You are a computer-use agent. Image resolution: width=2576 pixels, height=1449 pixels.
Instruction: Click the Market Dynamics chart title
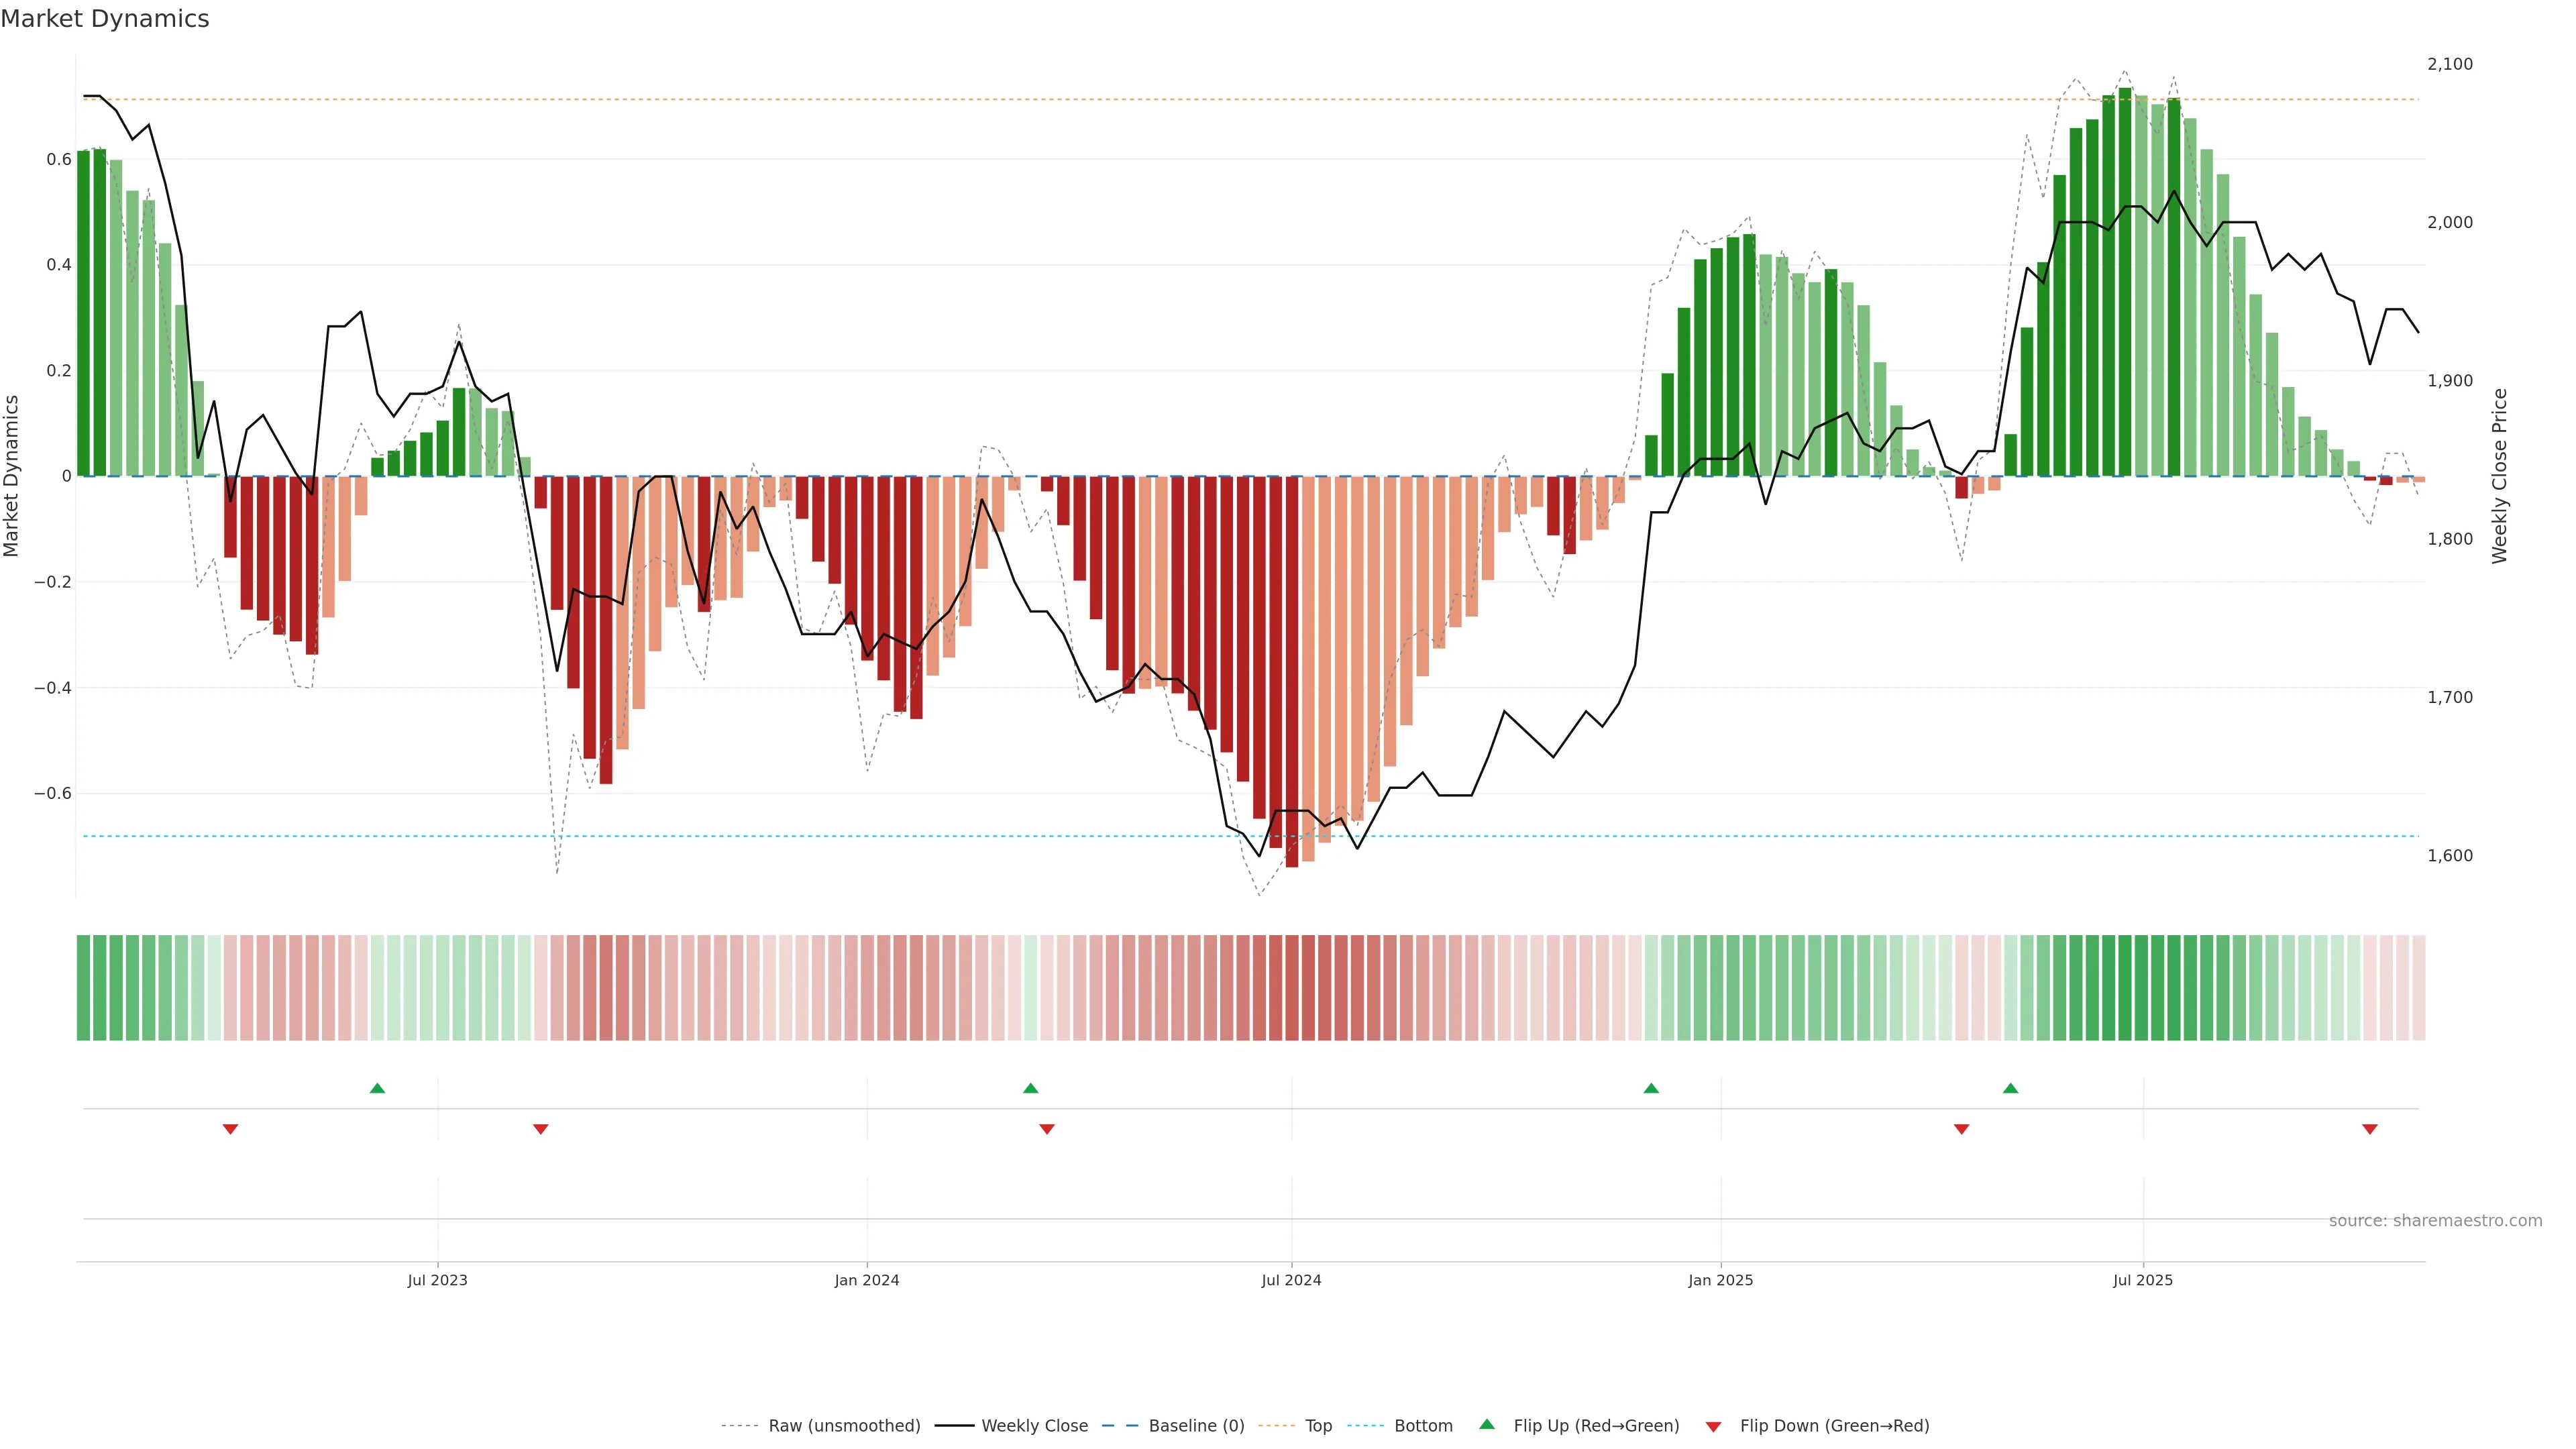pyautogui.click(x=105, y=19)
